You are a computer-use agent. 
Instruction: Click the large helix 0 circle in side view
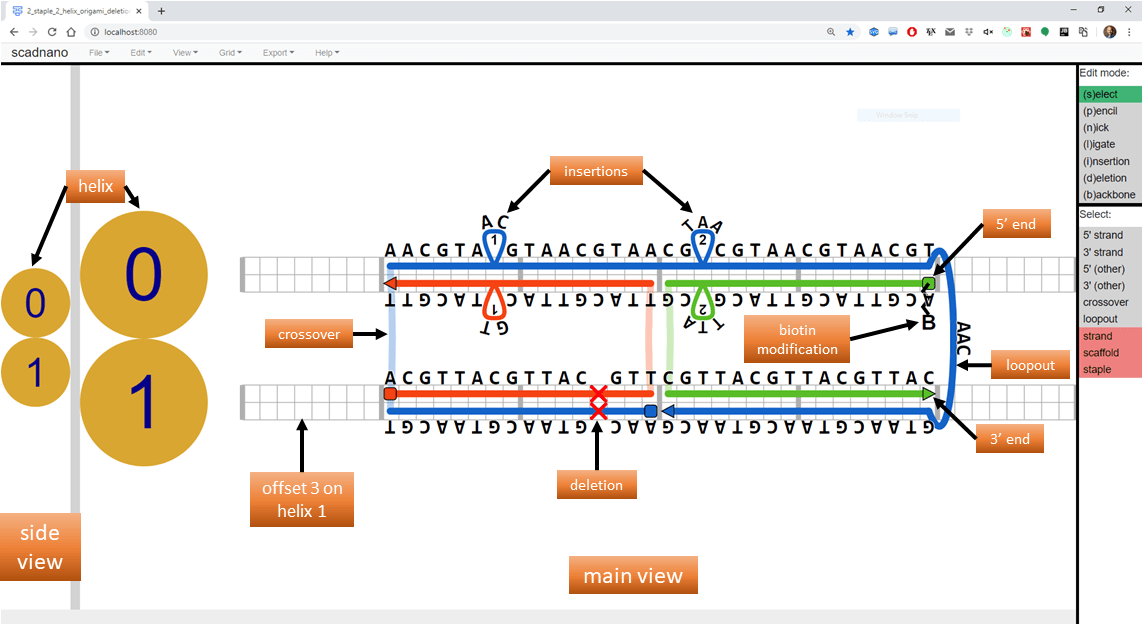(x=143, y=275)
